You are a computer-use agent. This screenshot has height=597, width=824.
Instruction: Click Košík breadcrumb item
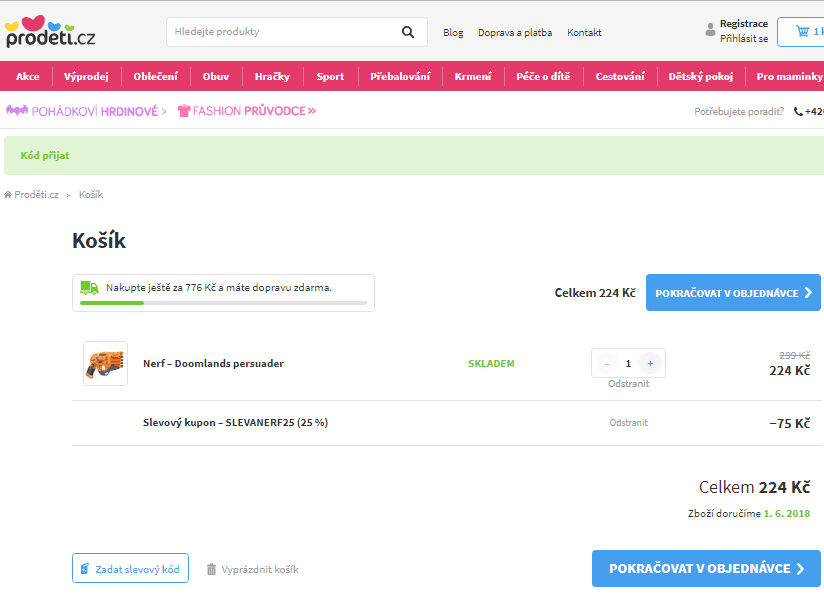point(91,194)
